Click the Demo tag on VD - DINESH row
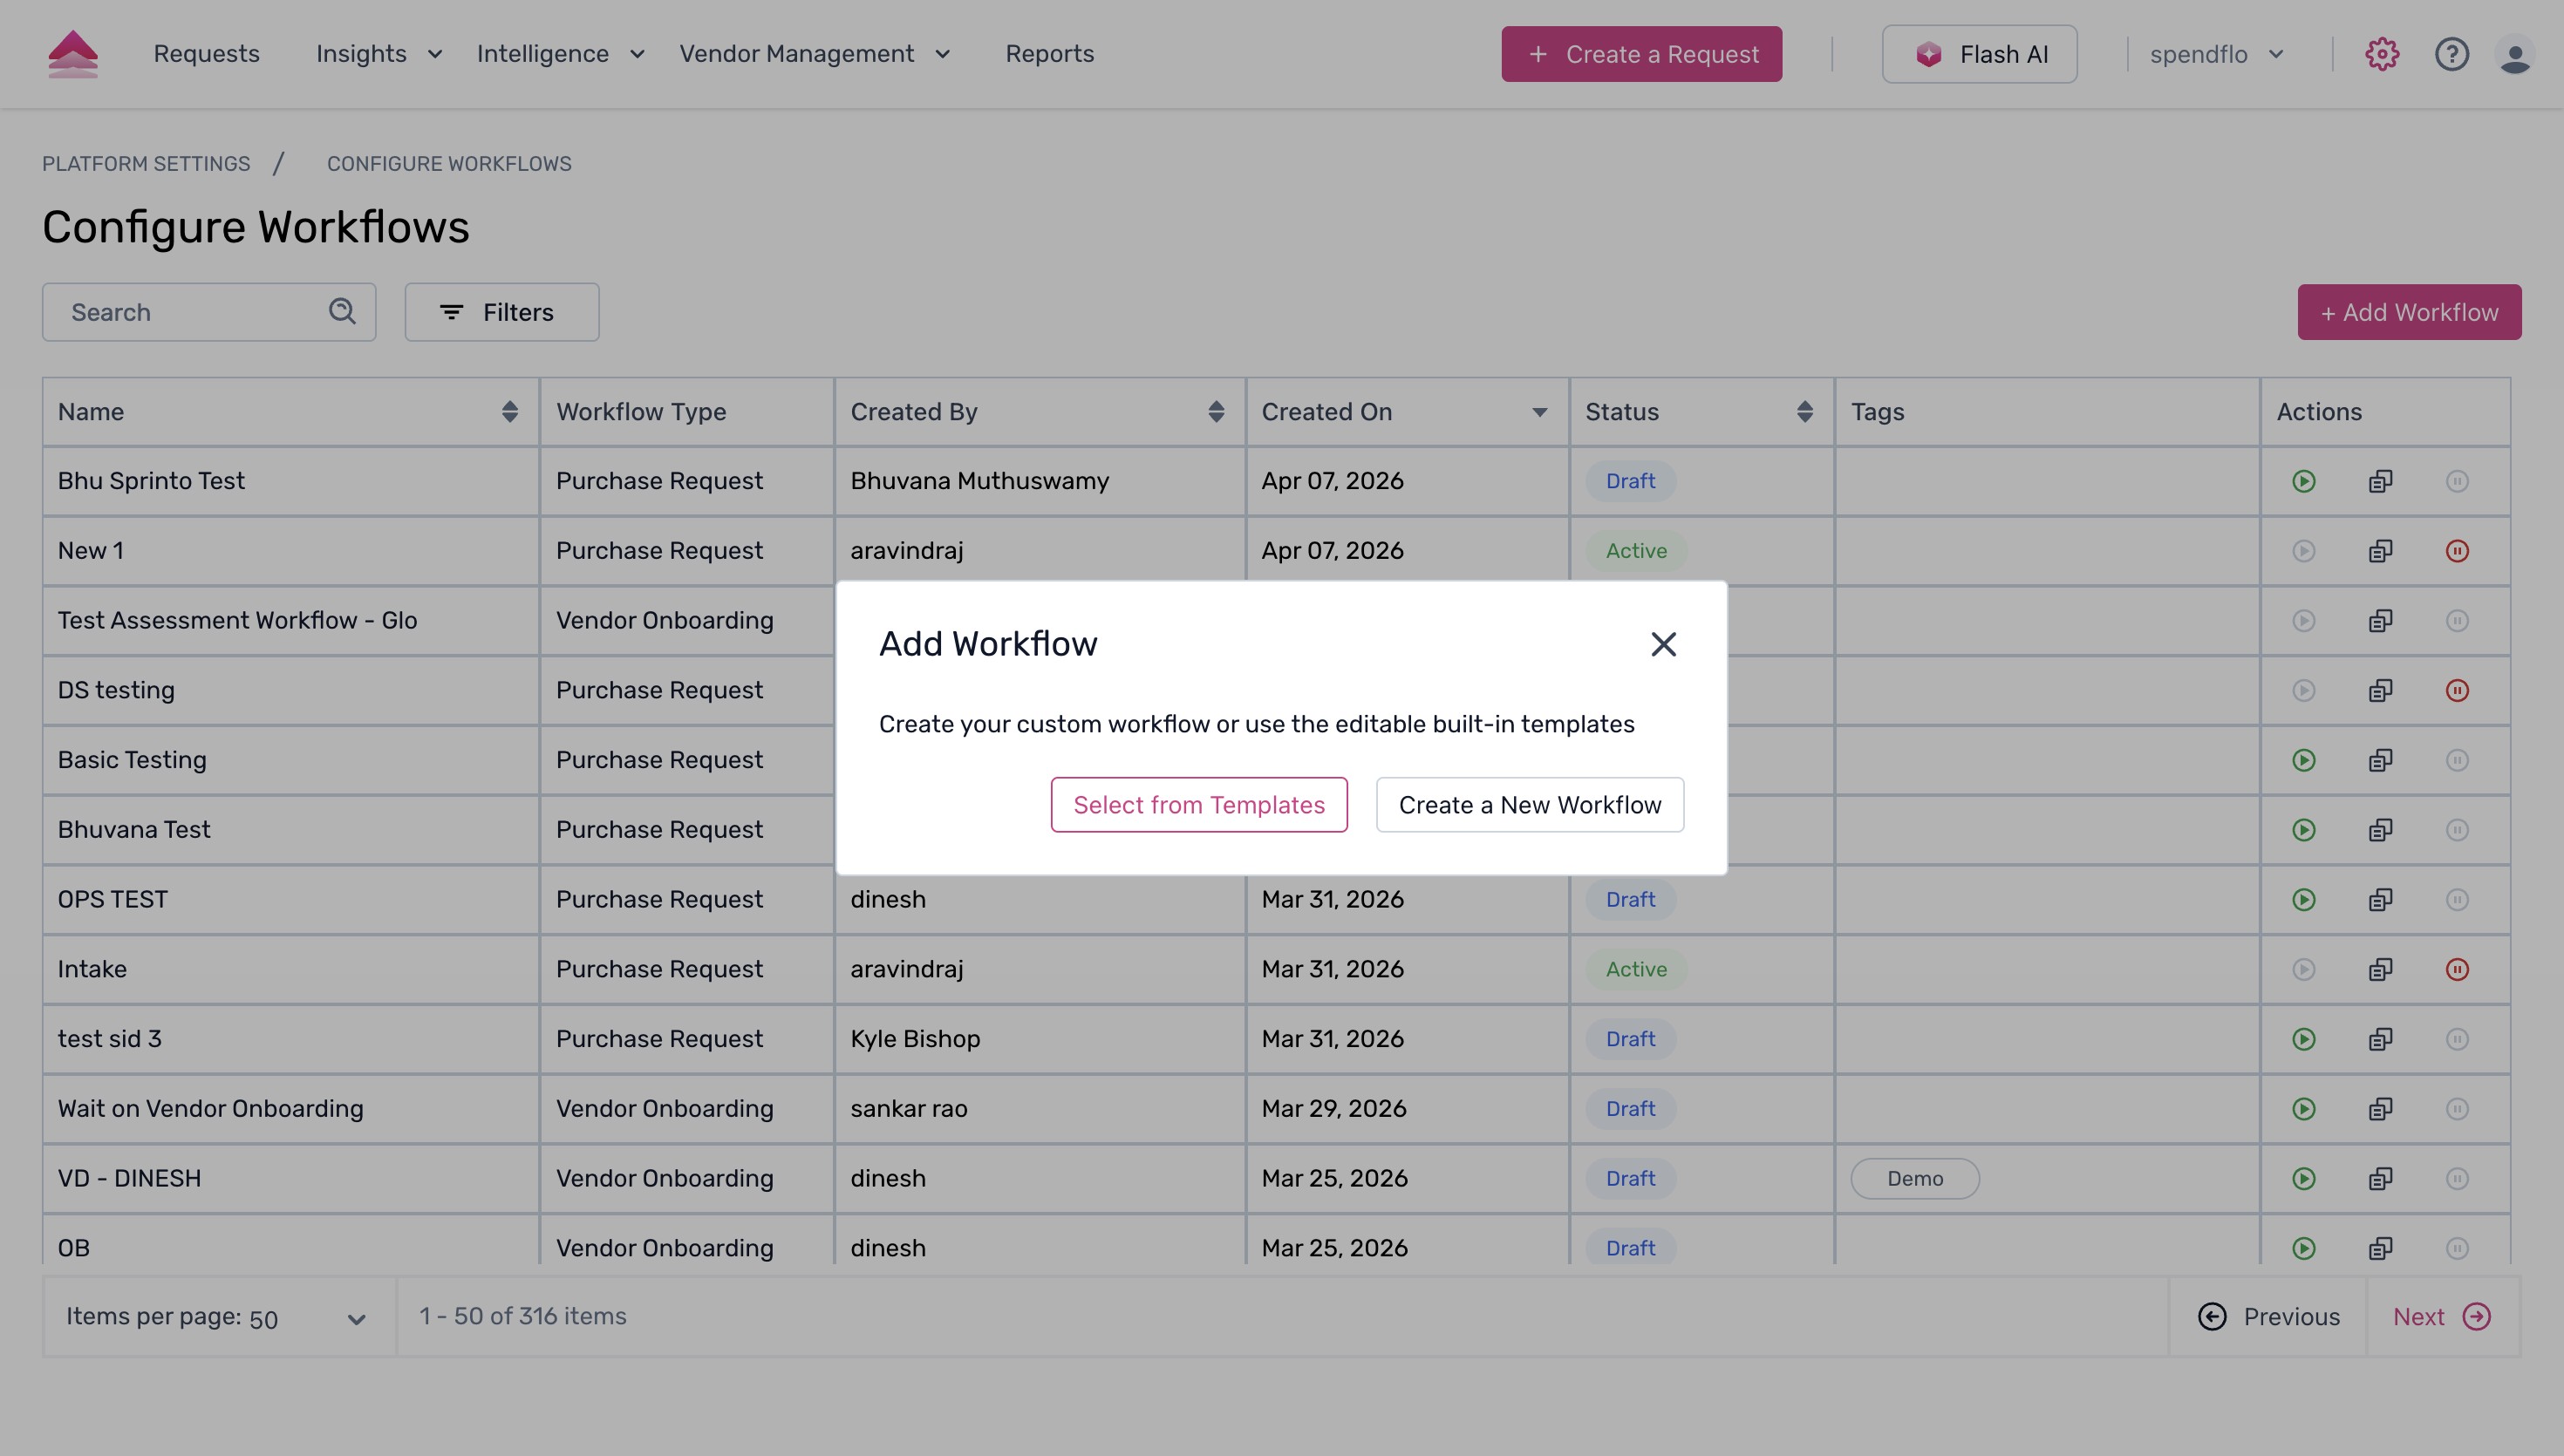 tap(1915, 1178)
